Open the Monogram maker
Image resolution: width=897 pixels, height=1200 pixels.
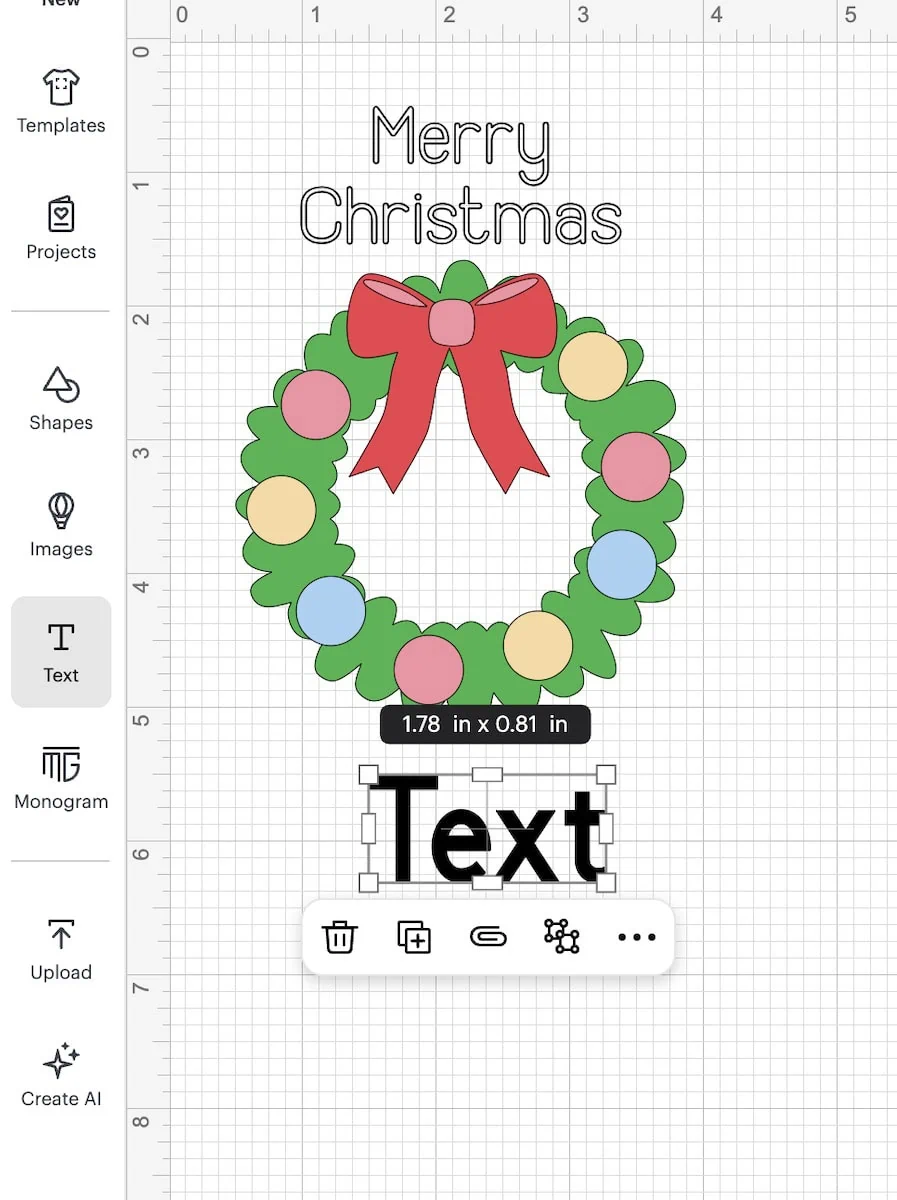(x=61, y=778)
